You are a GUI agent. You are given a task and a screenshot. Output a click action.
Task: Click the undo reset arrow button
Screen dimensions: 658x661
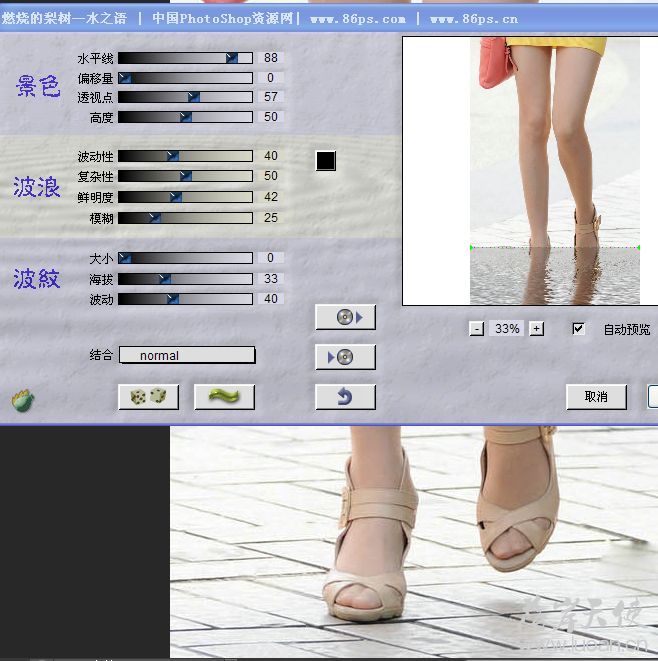[x=345, y=397]
